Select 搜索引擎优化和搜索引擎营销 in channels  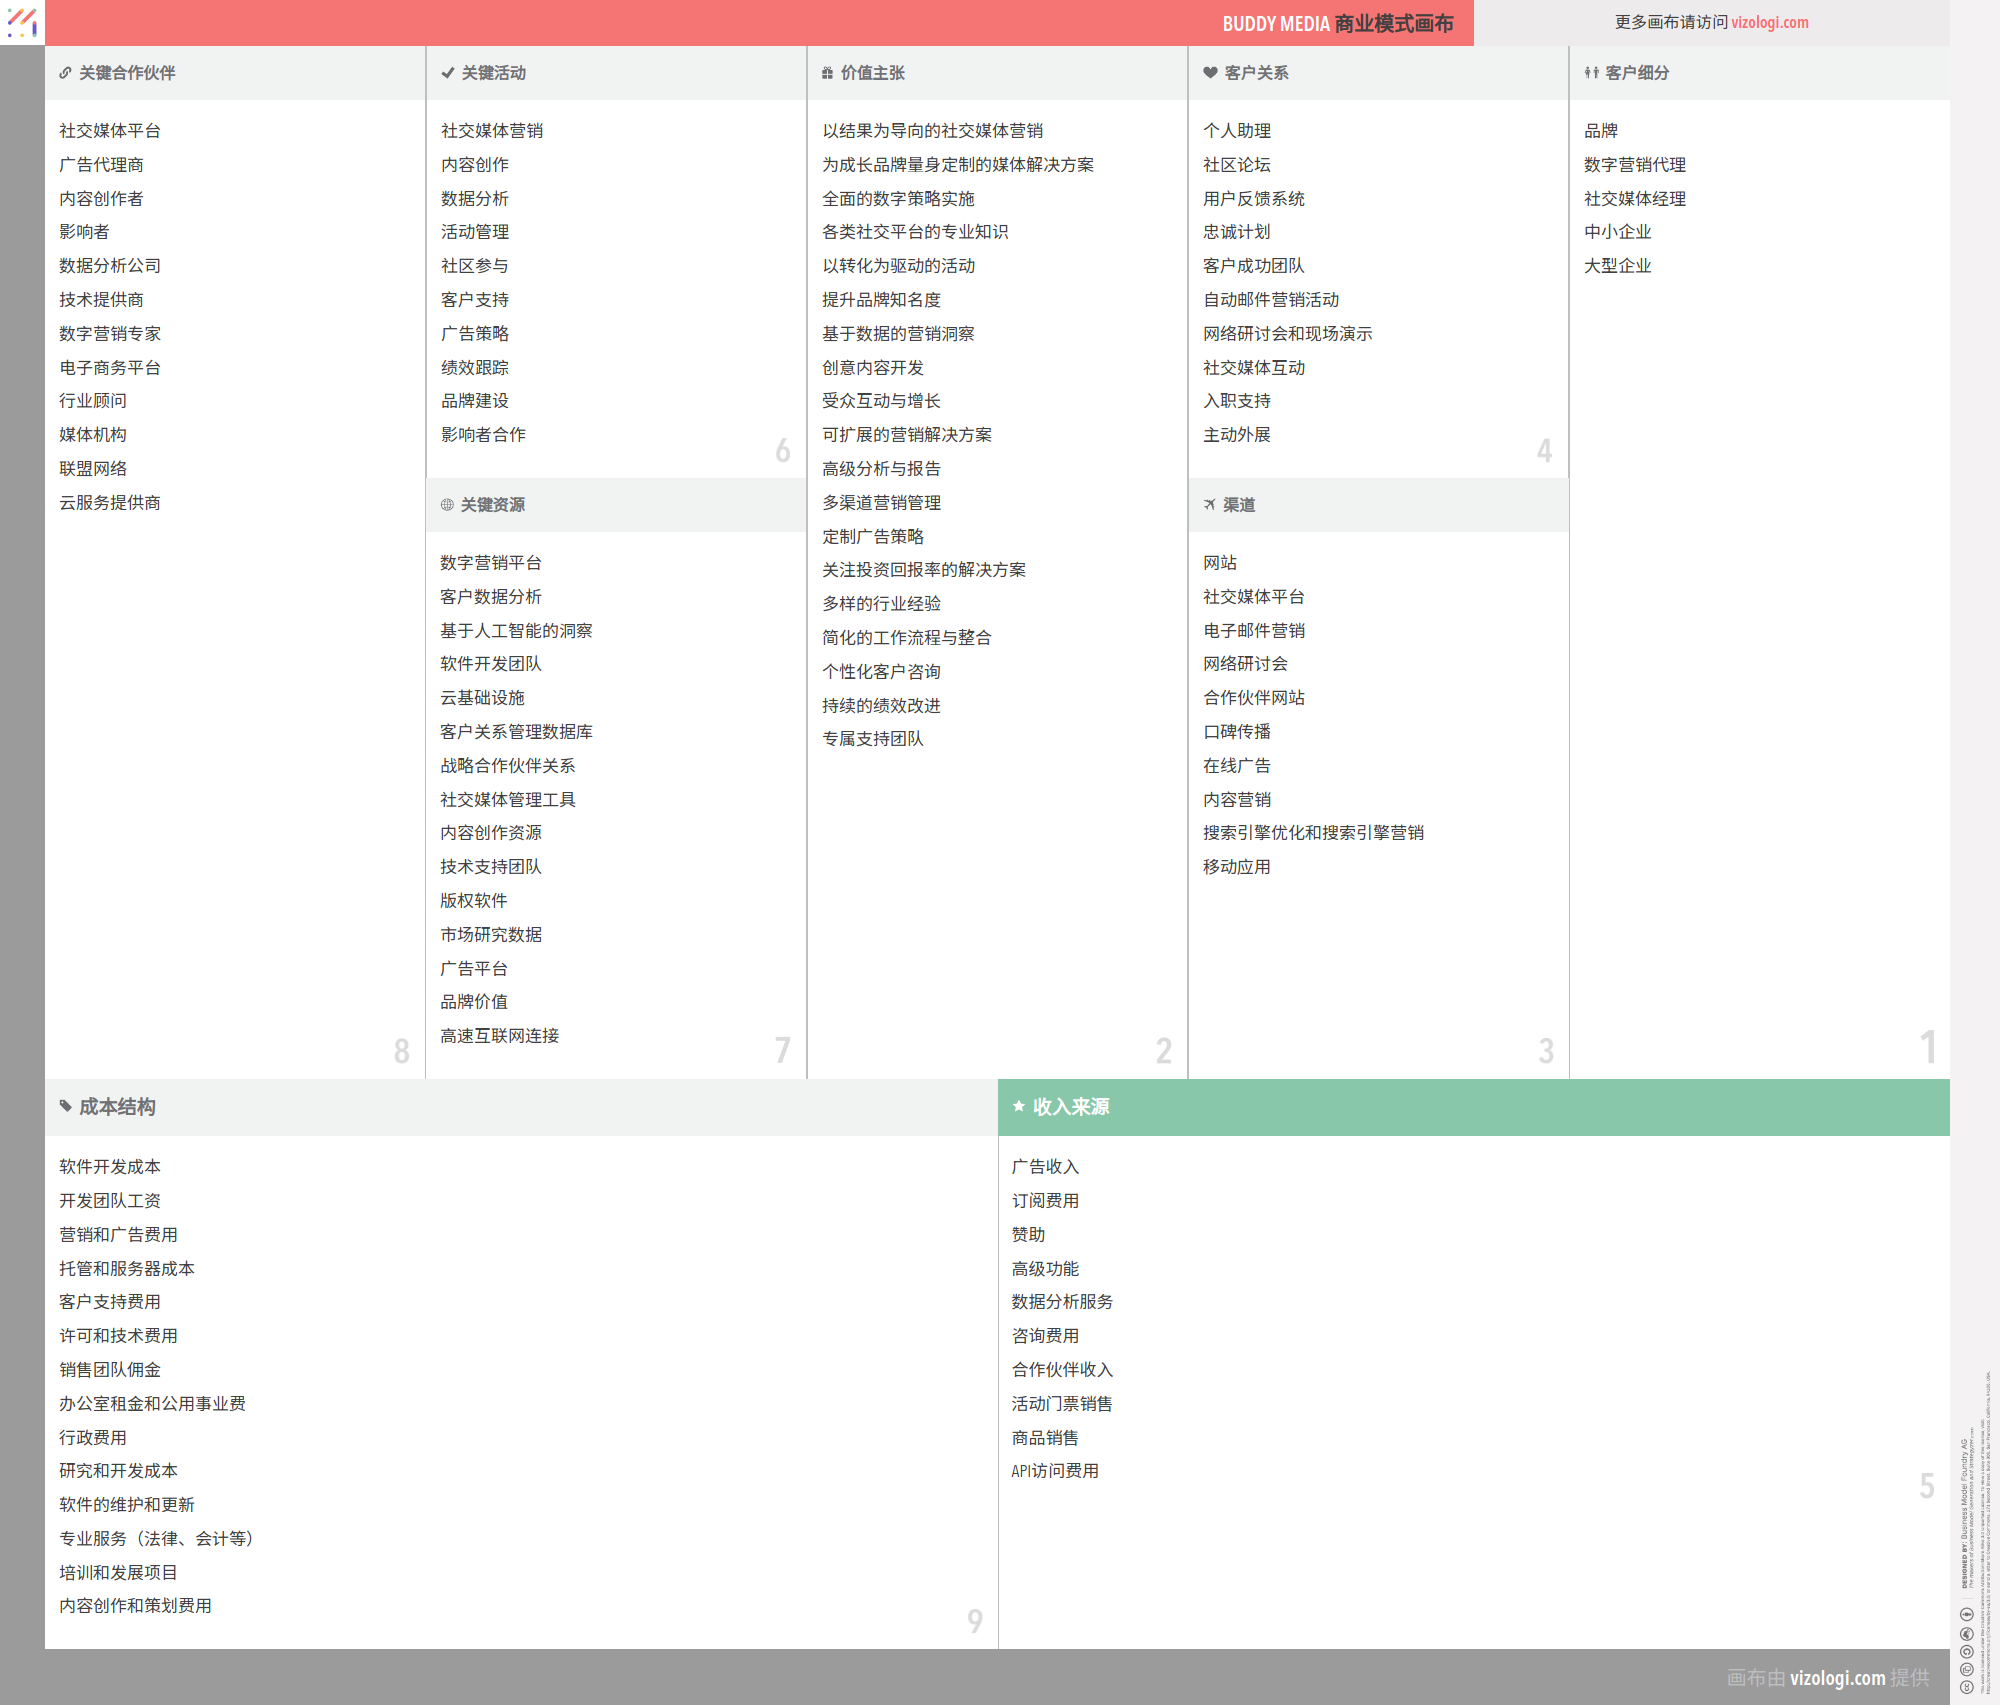click(x=1313, y=833)
